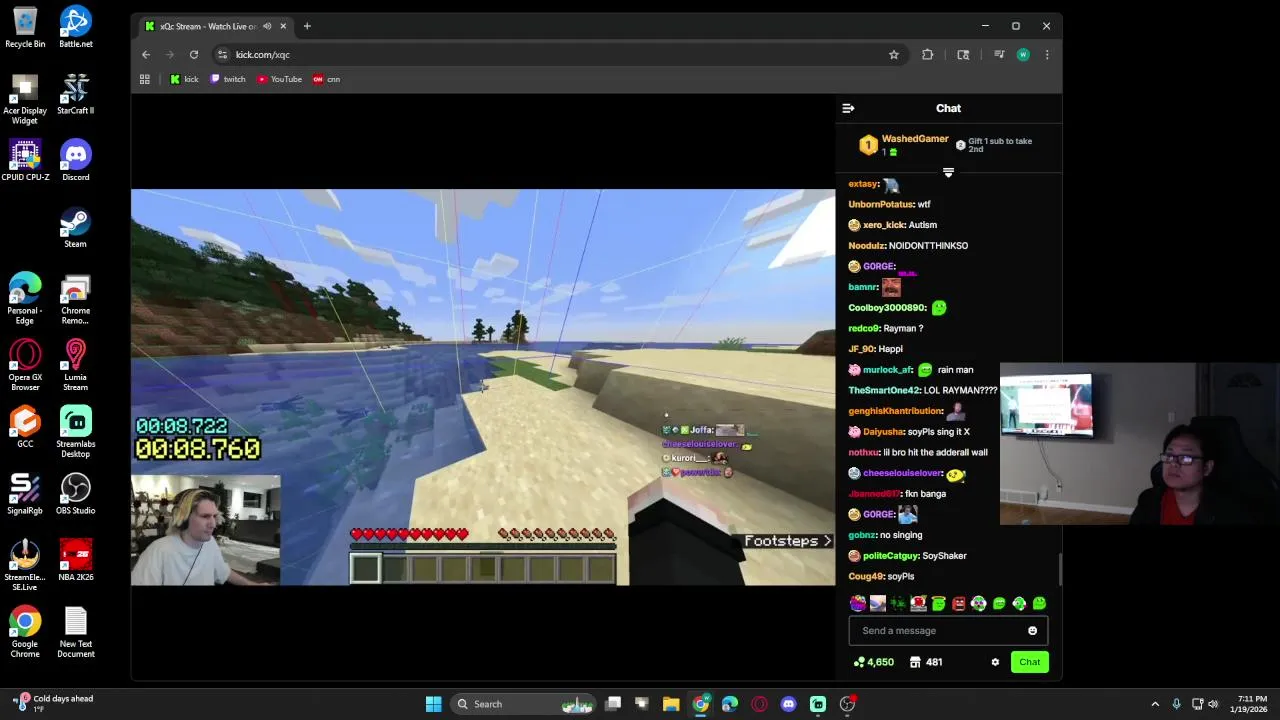The image size is (1280, 720).
Task: Open Chrome profile avatar
Action: [1023, 55]
